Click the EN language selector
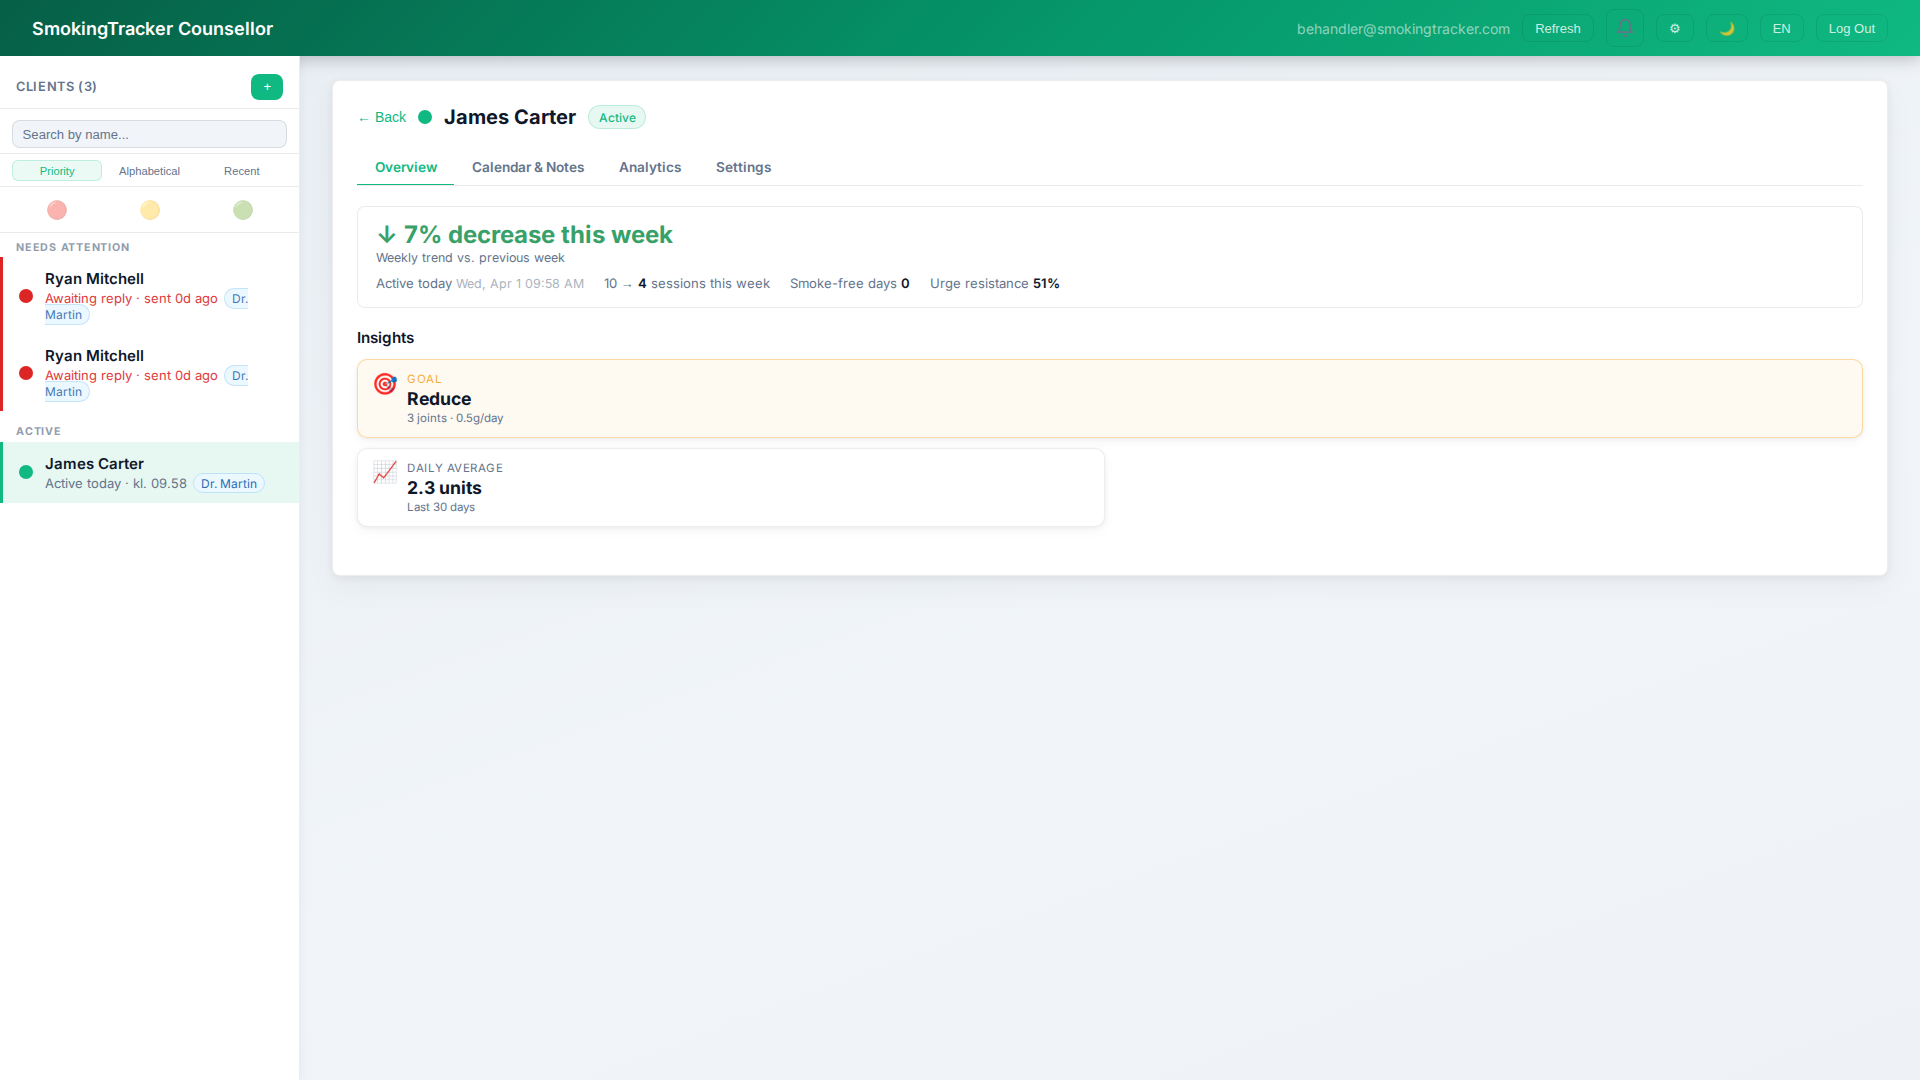Screen dimensions: 1920x1080 (1781, 28)
